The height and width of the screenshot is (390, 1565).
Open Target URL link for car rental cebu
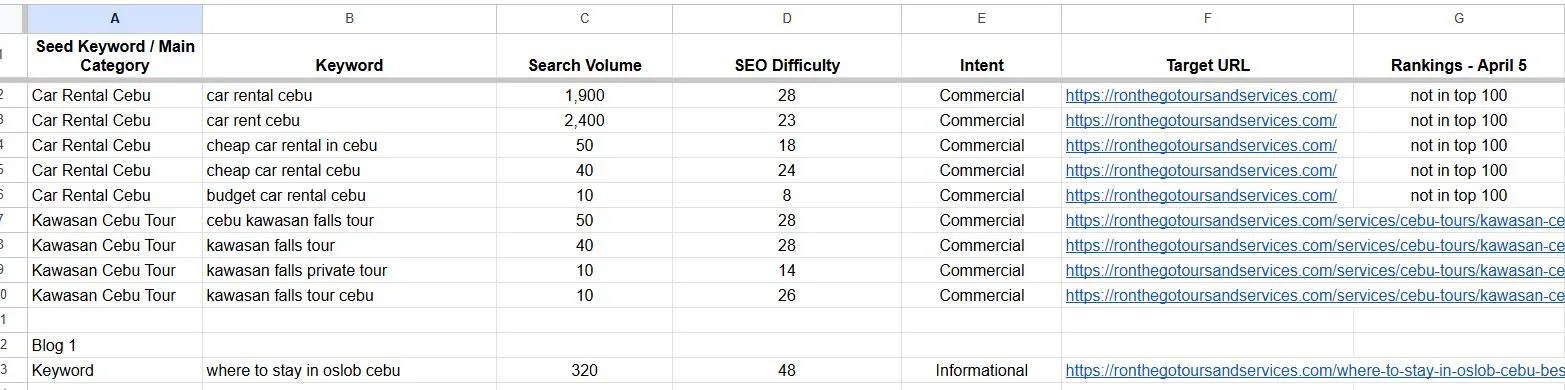1201,96
